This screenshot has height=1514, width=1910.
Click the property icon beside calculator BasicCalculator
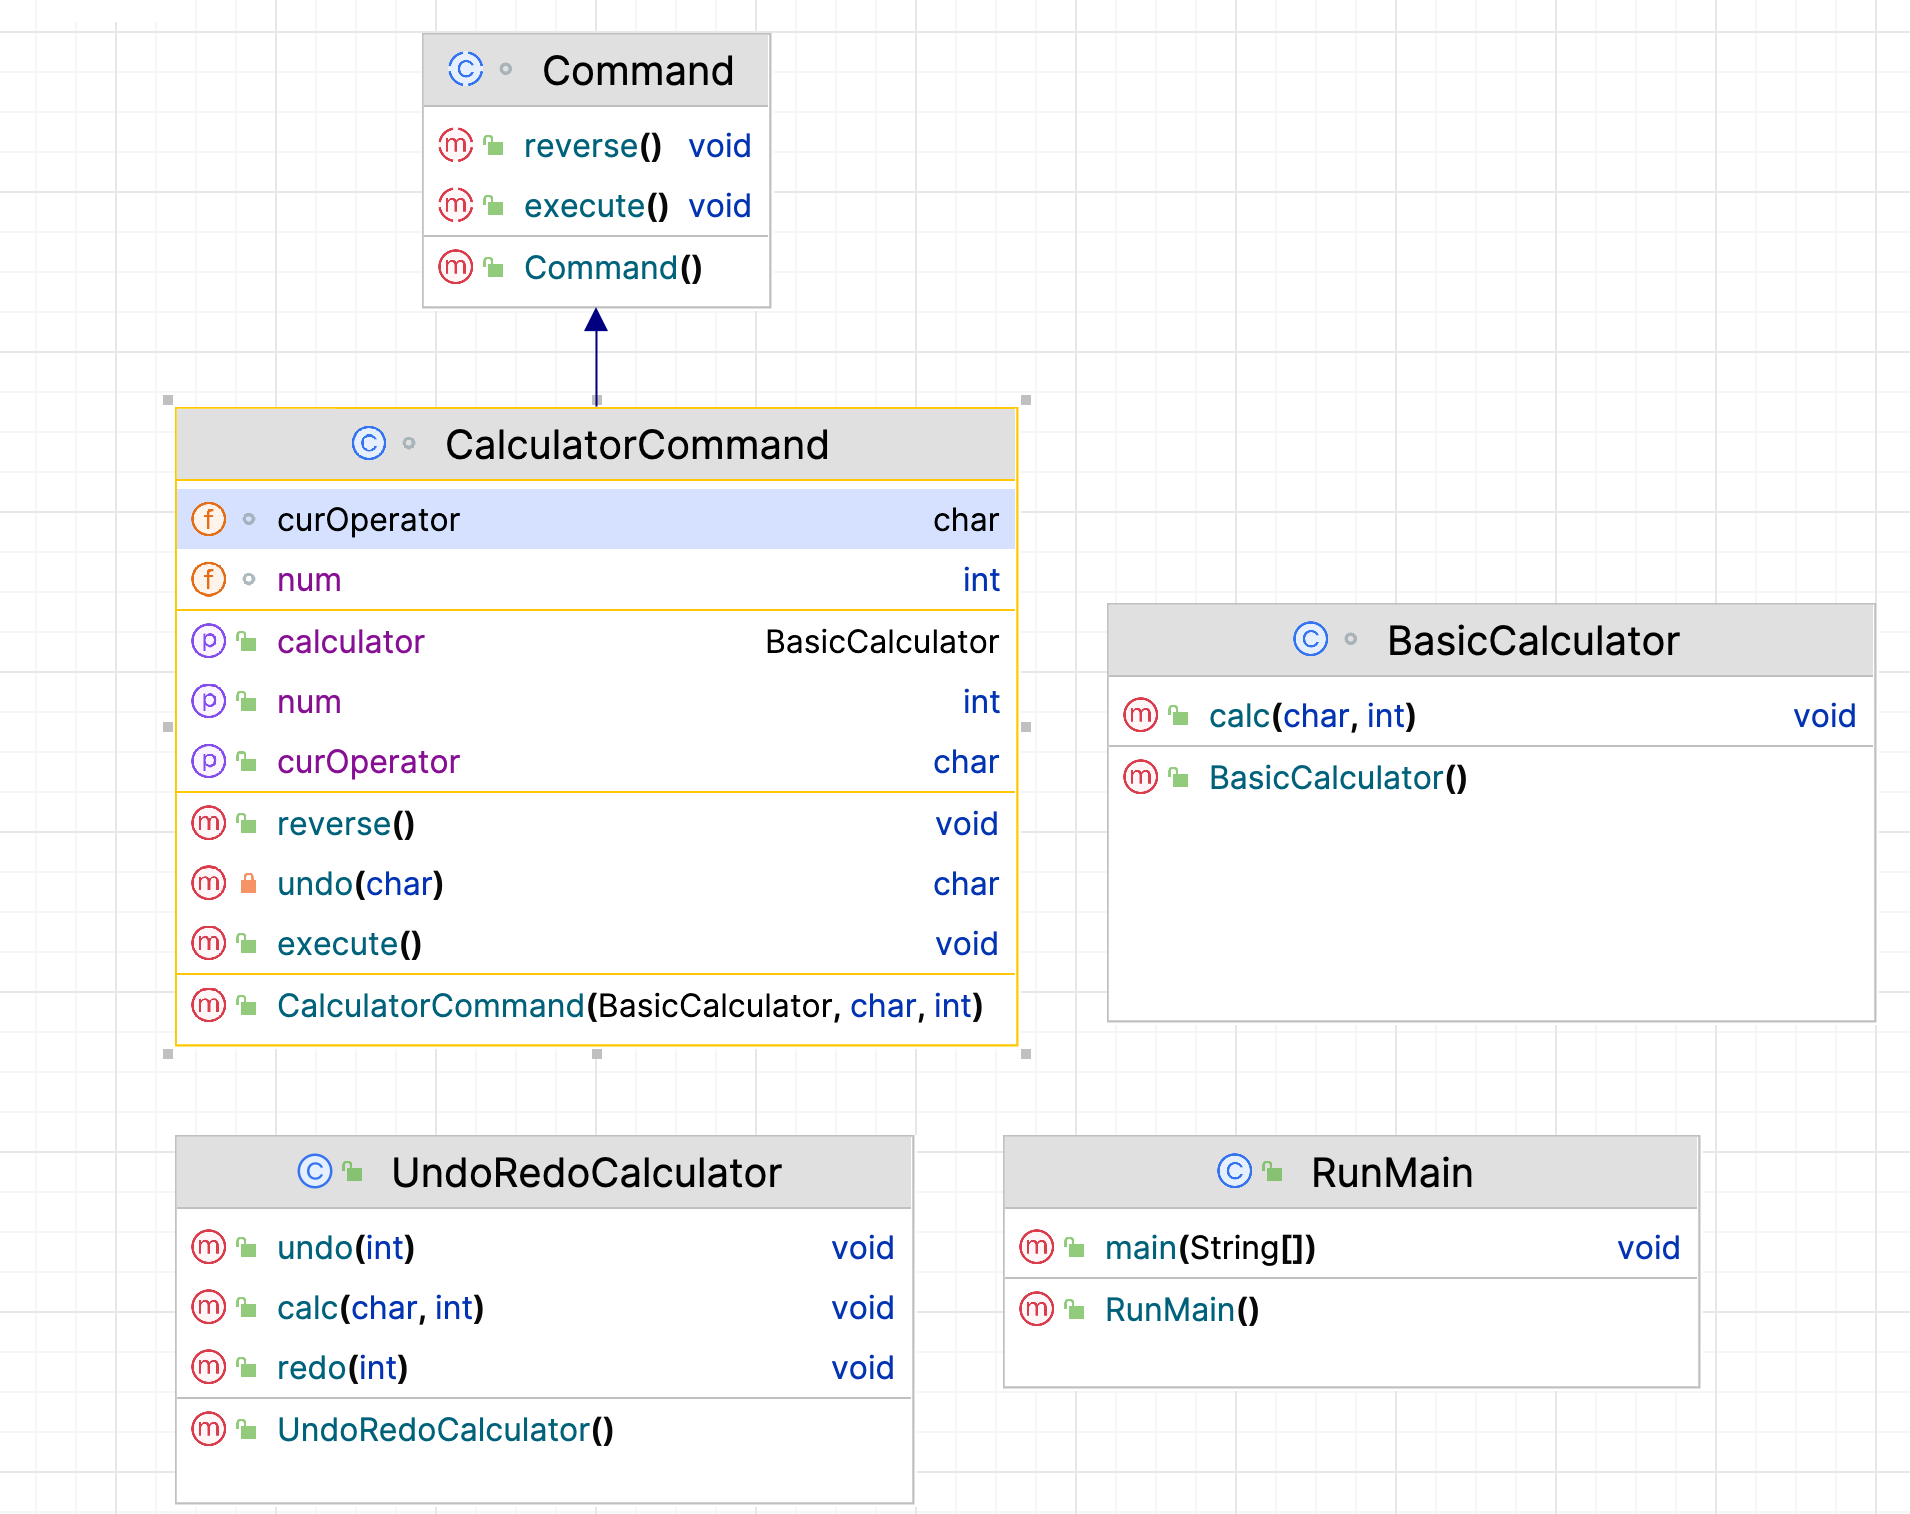tap(208, 641)
